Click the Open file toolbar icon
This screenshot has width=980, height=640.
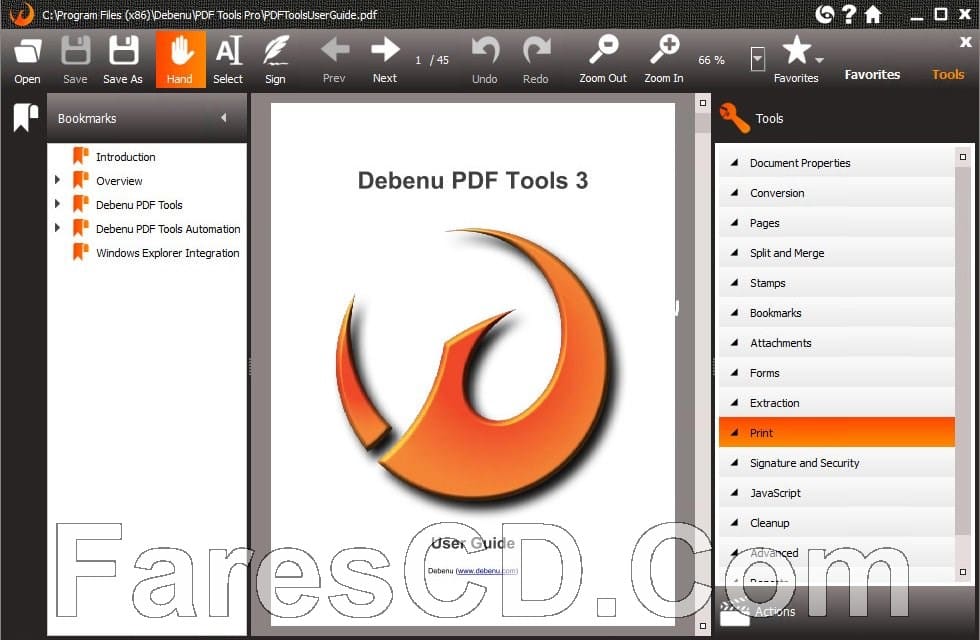coord(28,51)
